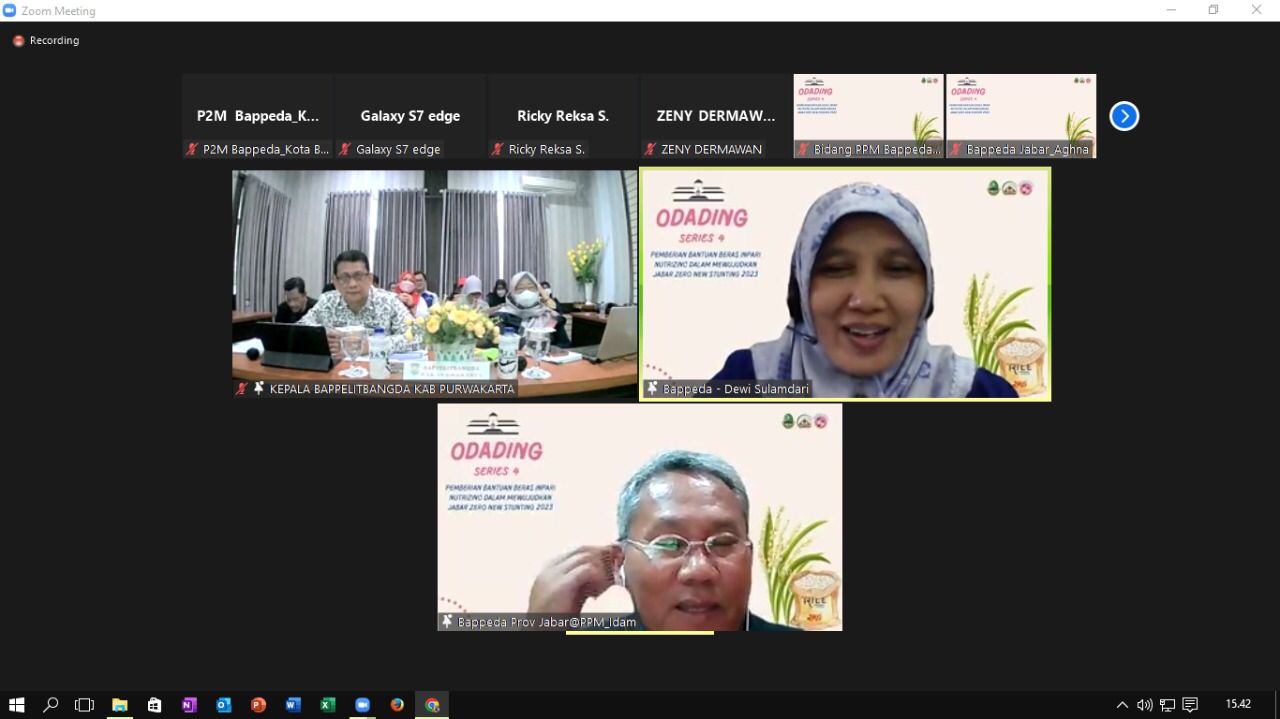This screenshot has width=1280, height=719.
Task: Open Outlook from the taskbar
Action: [x=224, y=705]
